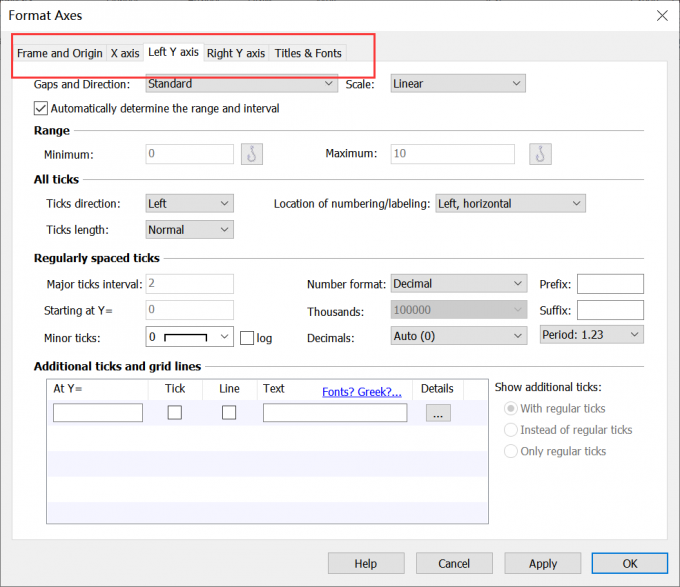Open the disabled Thousands dropdown
This screenshot has width=680, height=587.
(x=459, y=310)
